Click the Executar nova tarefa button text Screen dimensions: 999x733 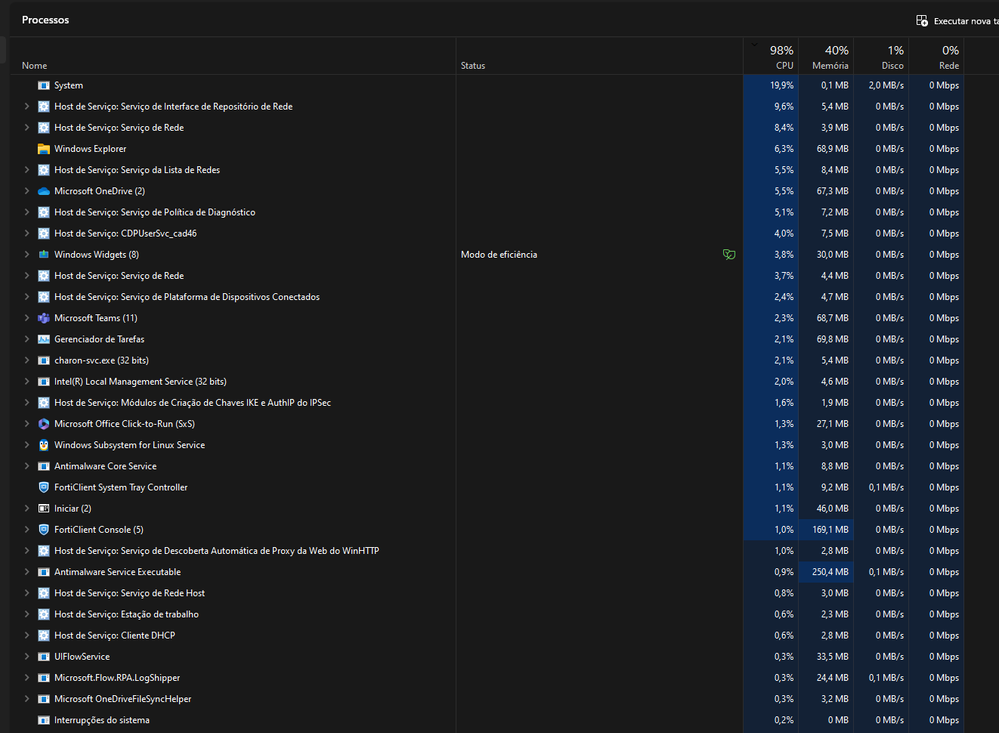966,21
